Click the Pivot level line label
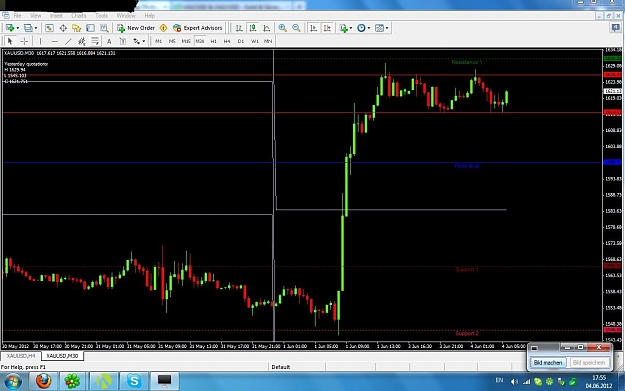 [x=467, y=166]
